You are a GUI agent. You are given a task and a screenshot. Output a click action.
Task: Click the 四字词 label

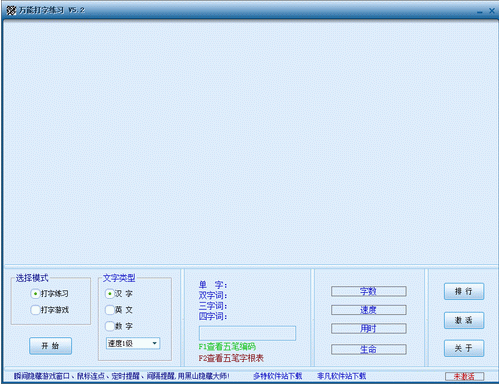pos(213,316)
